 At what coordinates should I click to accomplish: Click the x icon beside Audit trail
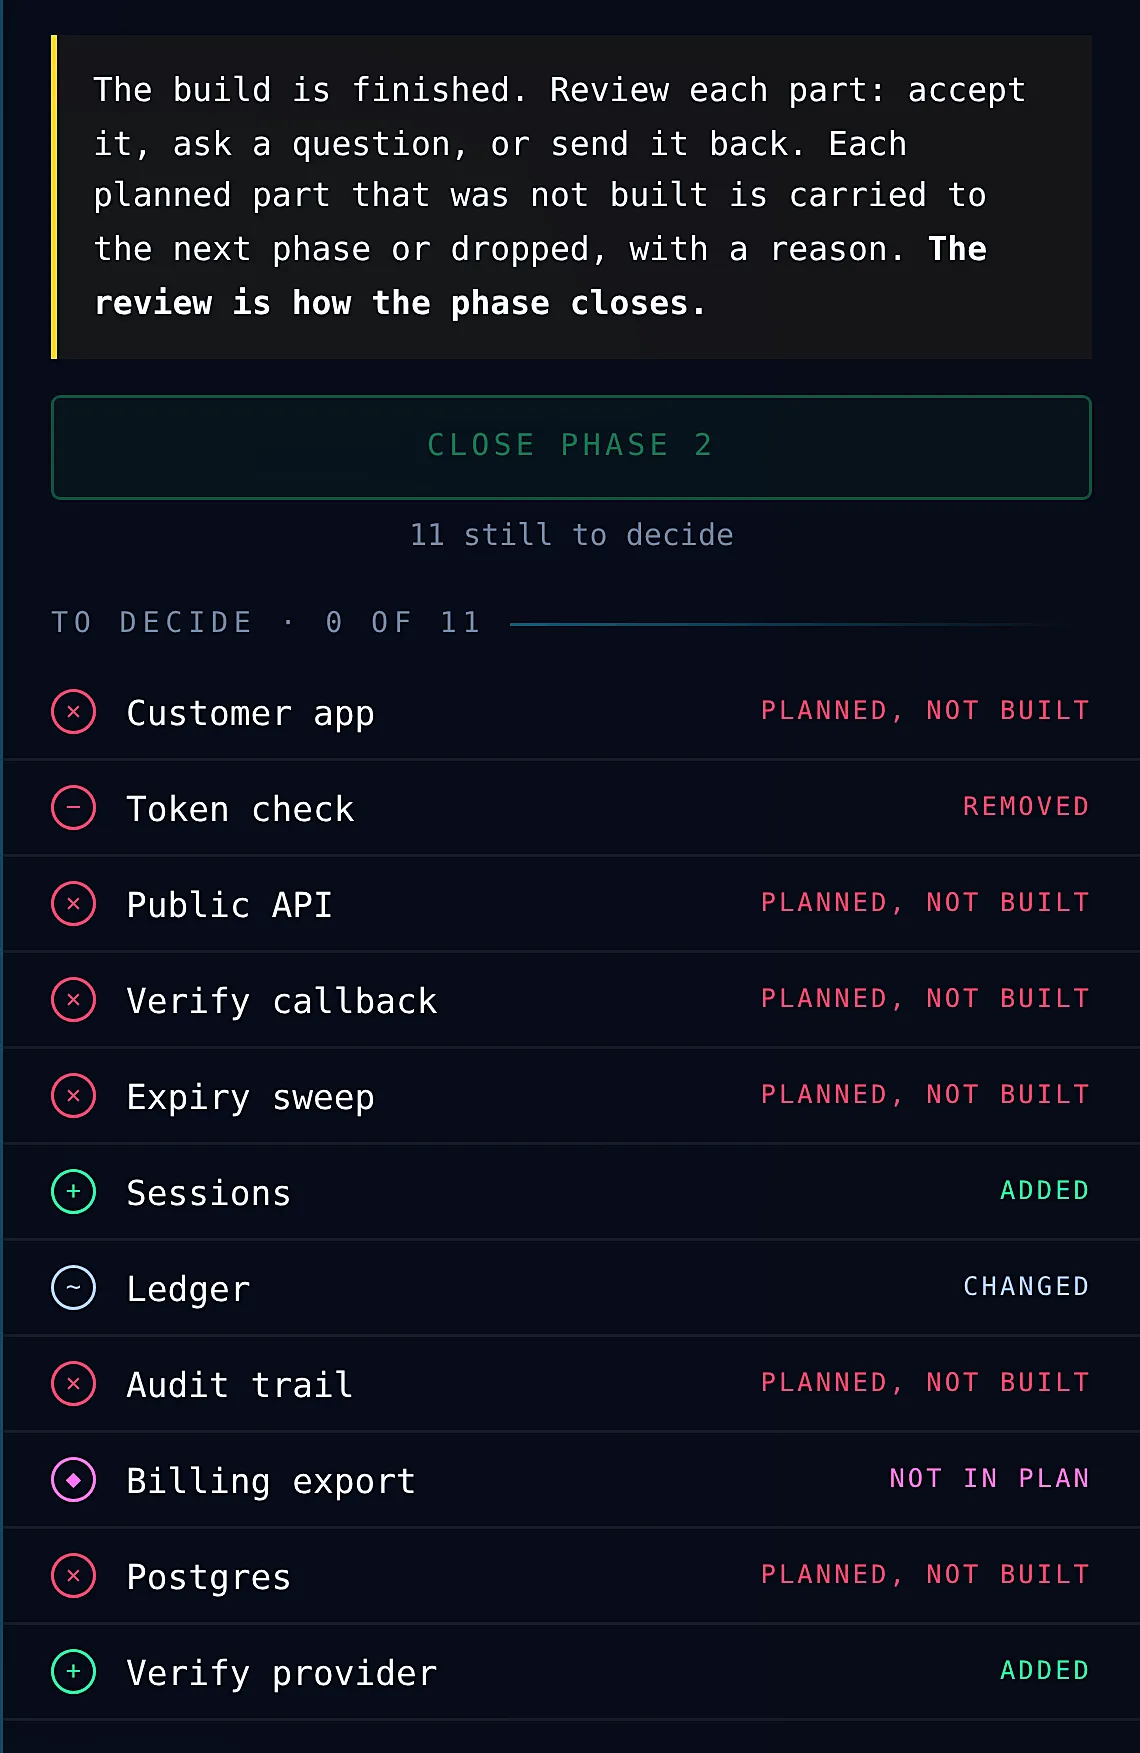point(73,1384)
